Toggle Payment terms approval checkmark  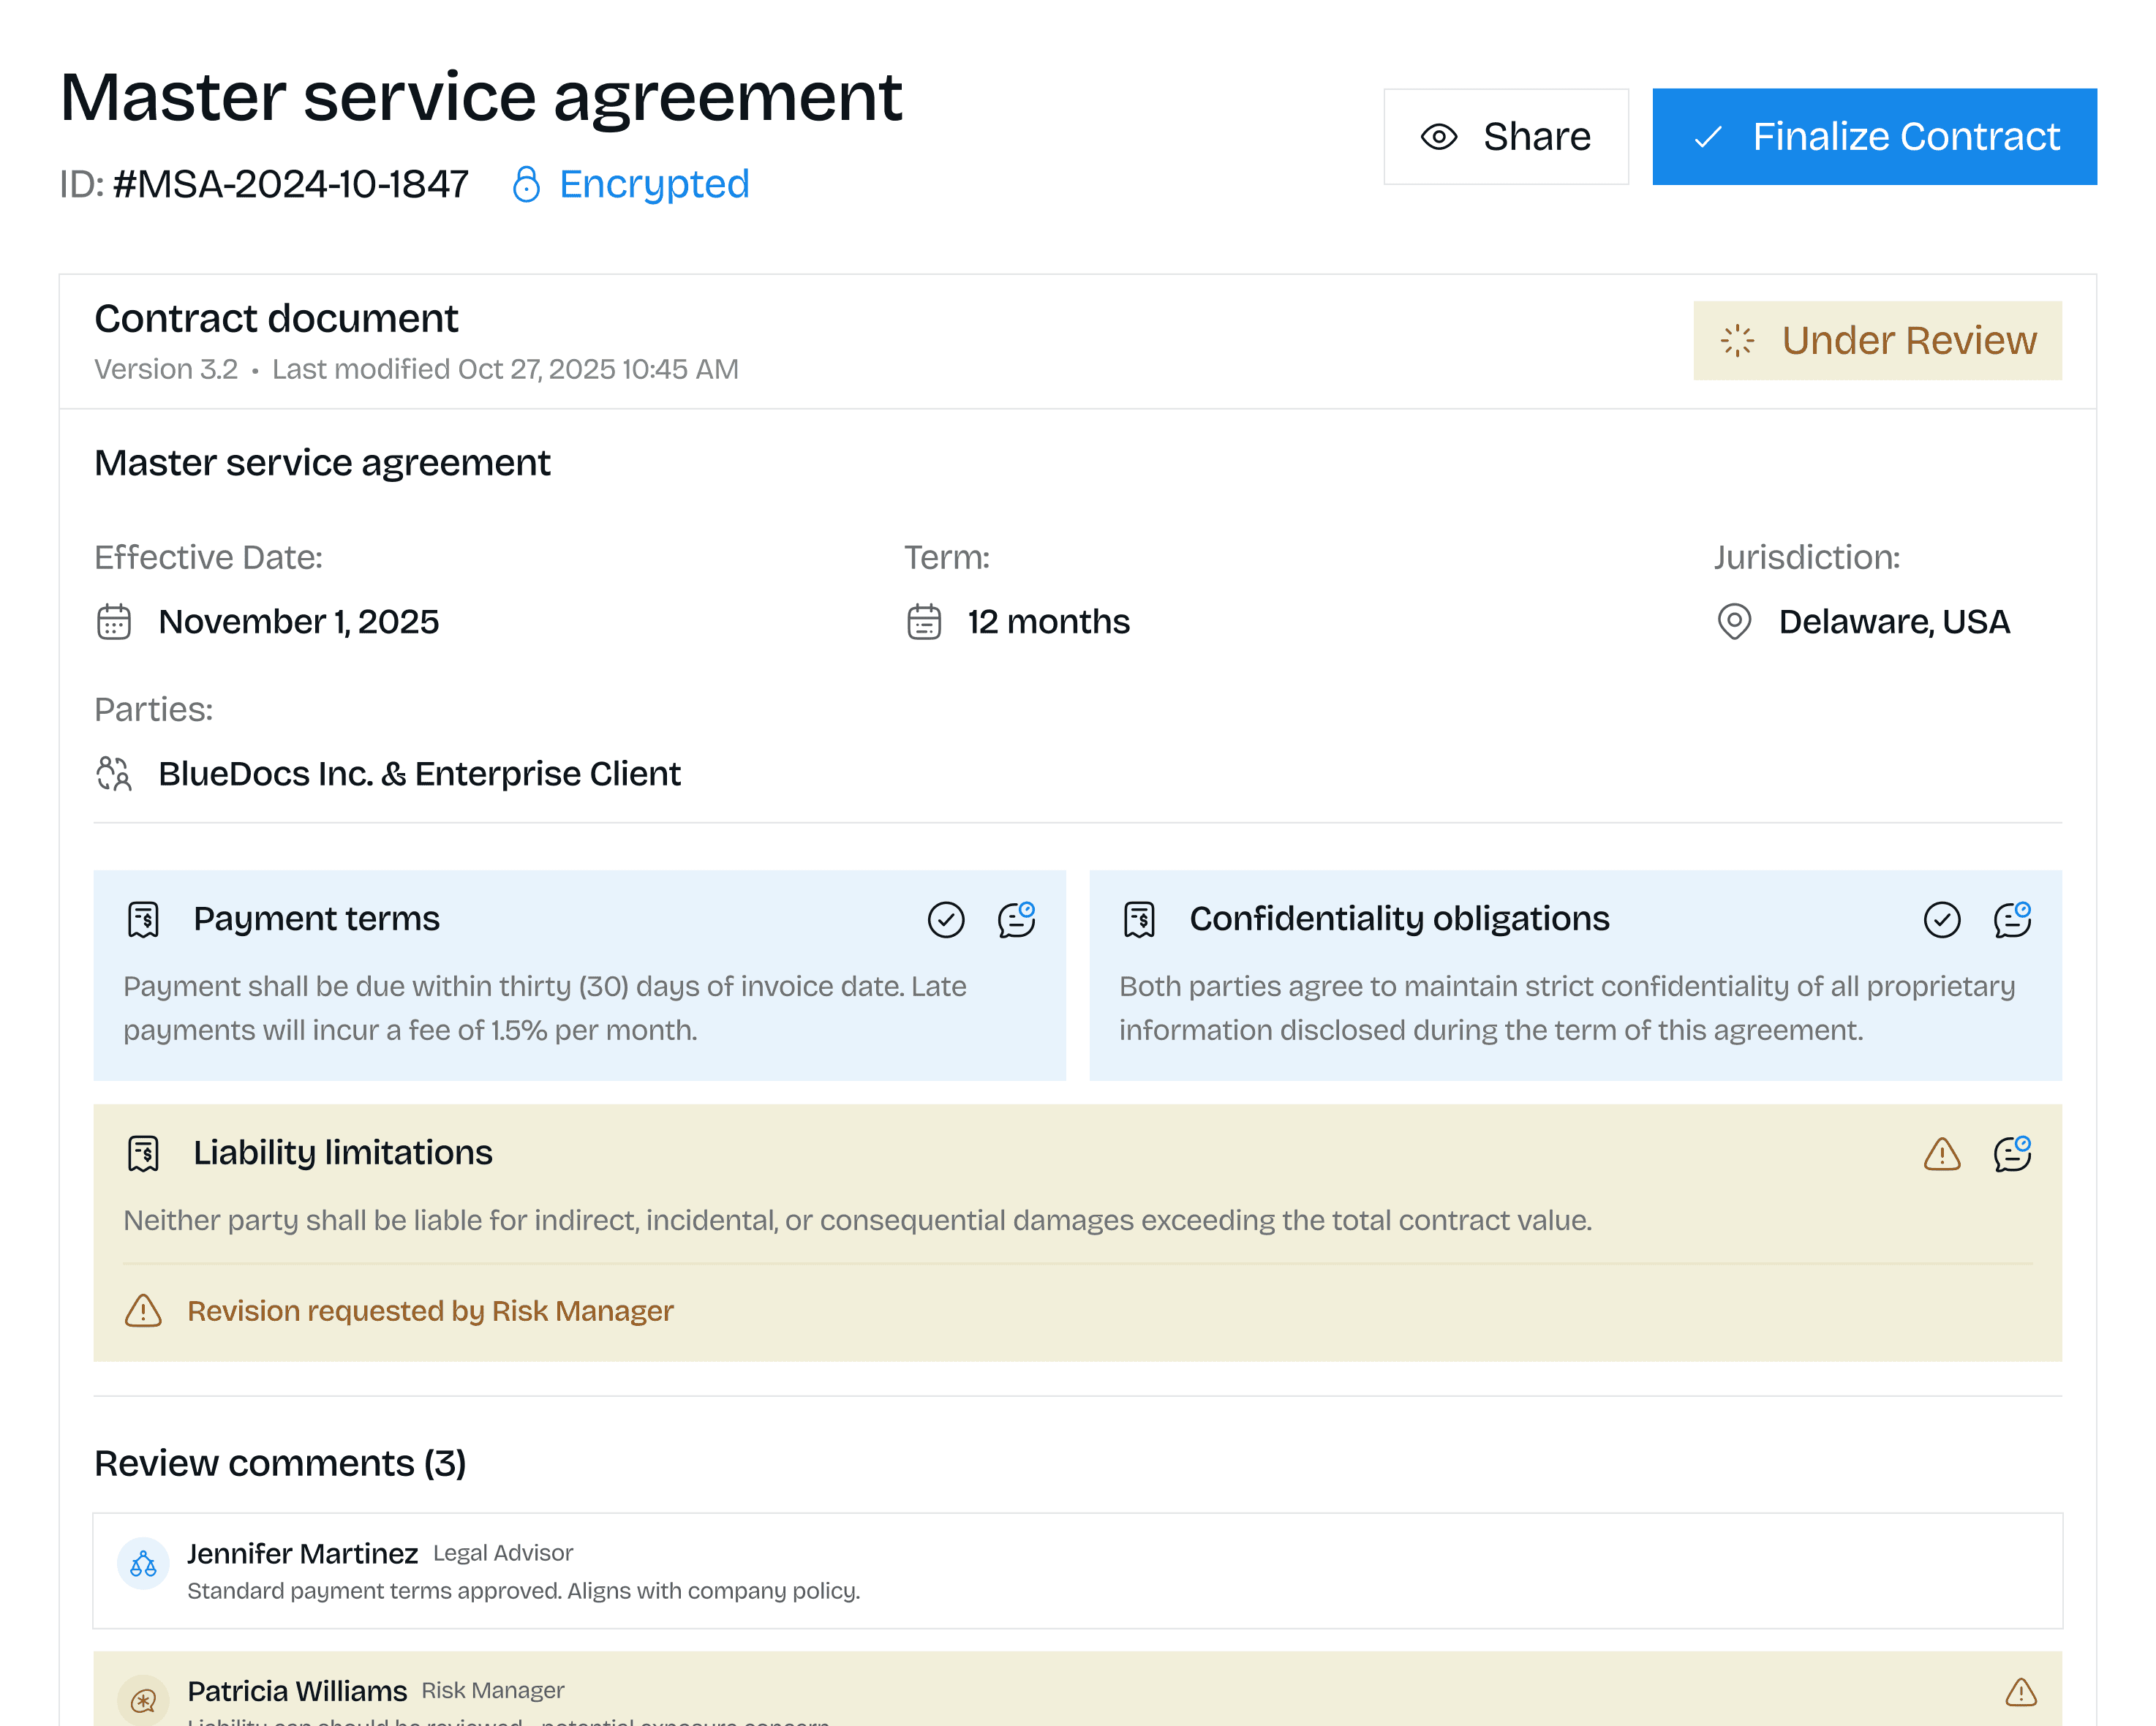pos(945,919)
